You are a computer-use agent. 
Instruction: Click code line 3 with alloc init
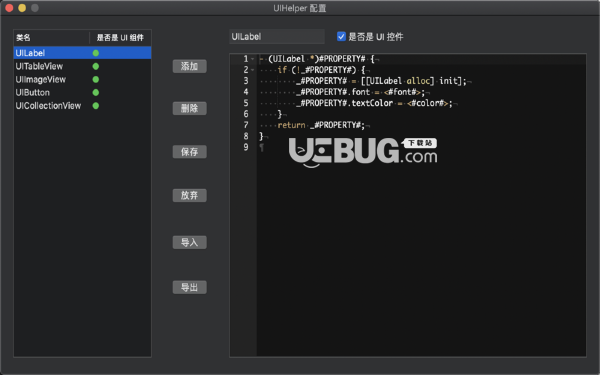pos(384,81)
